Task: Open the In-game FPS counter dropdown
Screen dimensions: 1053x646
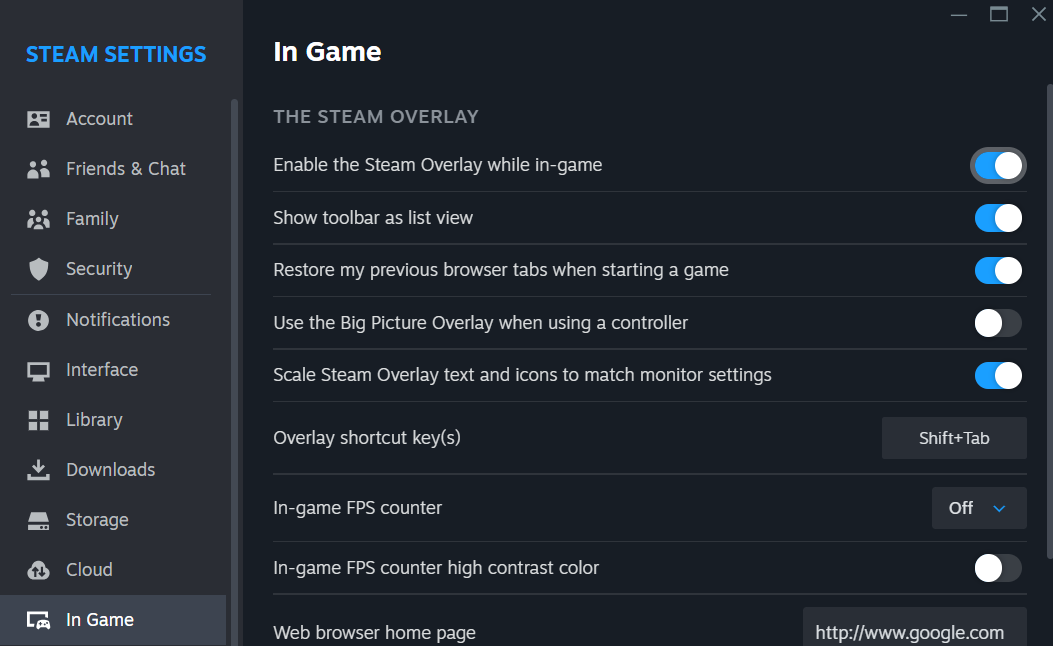Action: [978, 508]
